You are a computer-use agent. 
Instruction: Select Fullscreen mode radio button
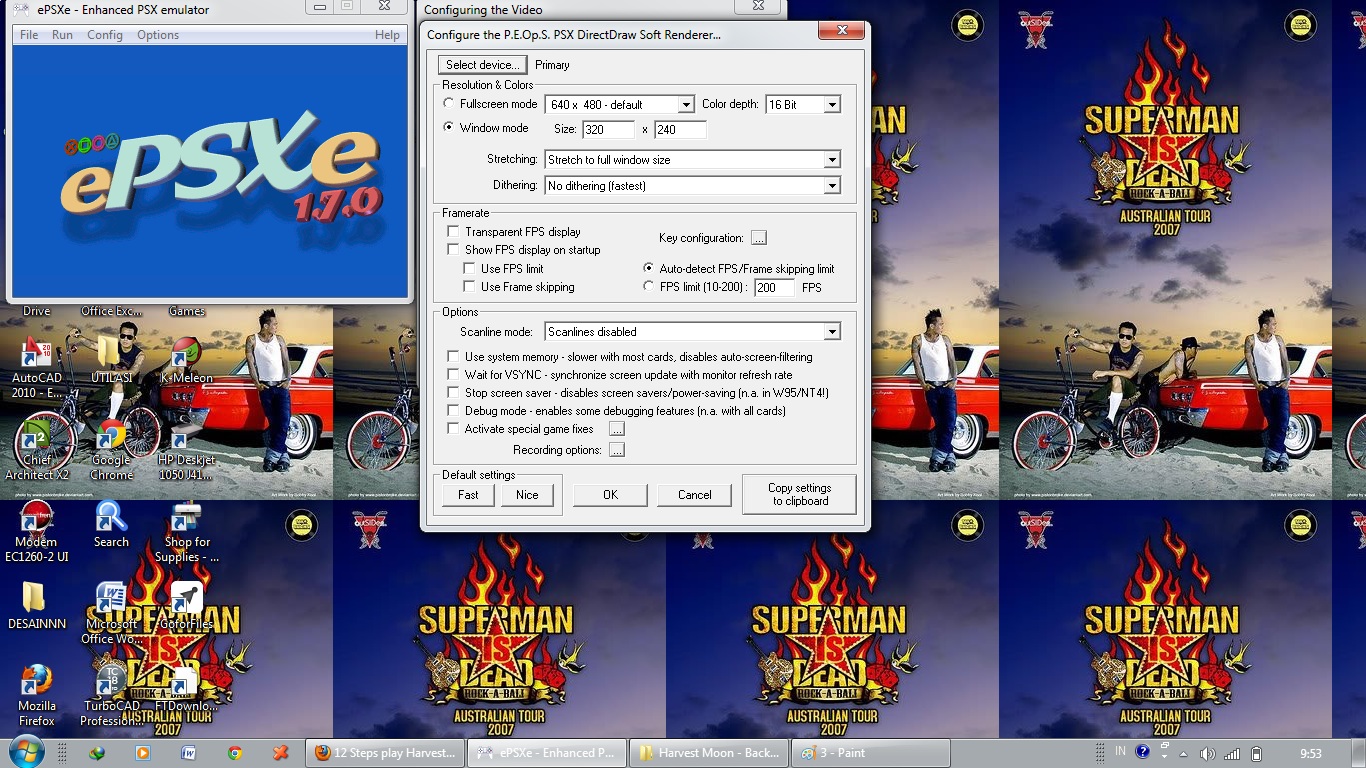coord(449,103)
